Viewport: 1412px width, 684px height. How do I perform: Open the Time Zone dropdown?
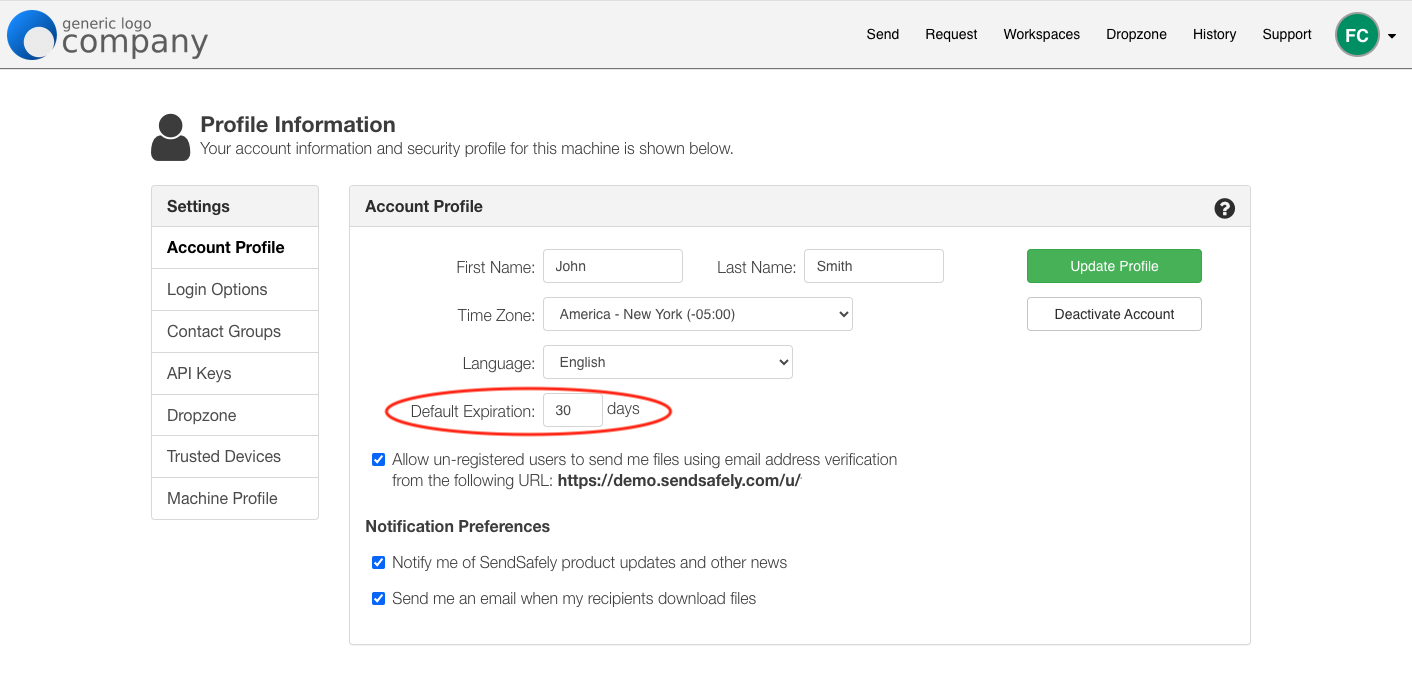click(697, 313)
